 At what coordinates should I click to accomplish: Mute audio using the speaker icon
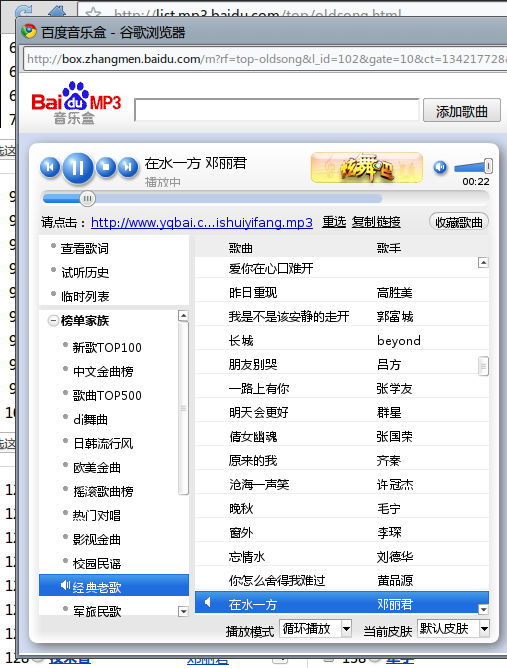(440, 167)
